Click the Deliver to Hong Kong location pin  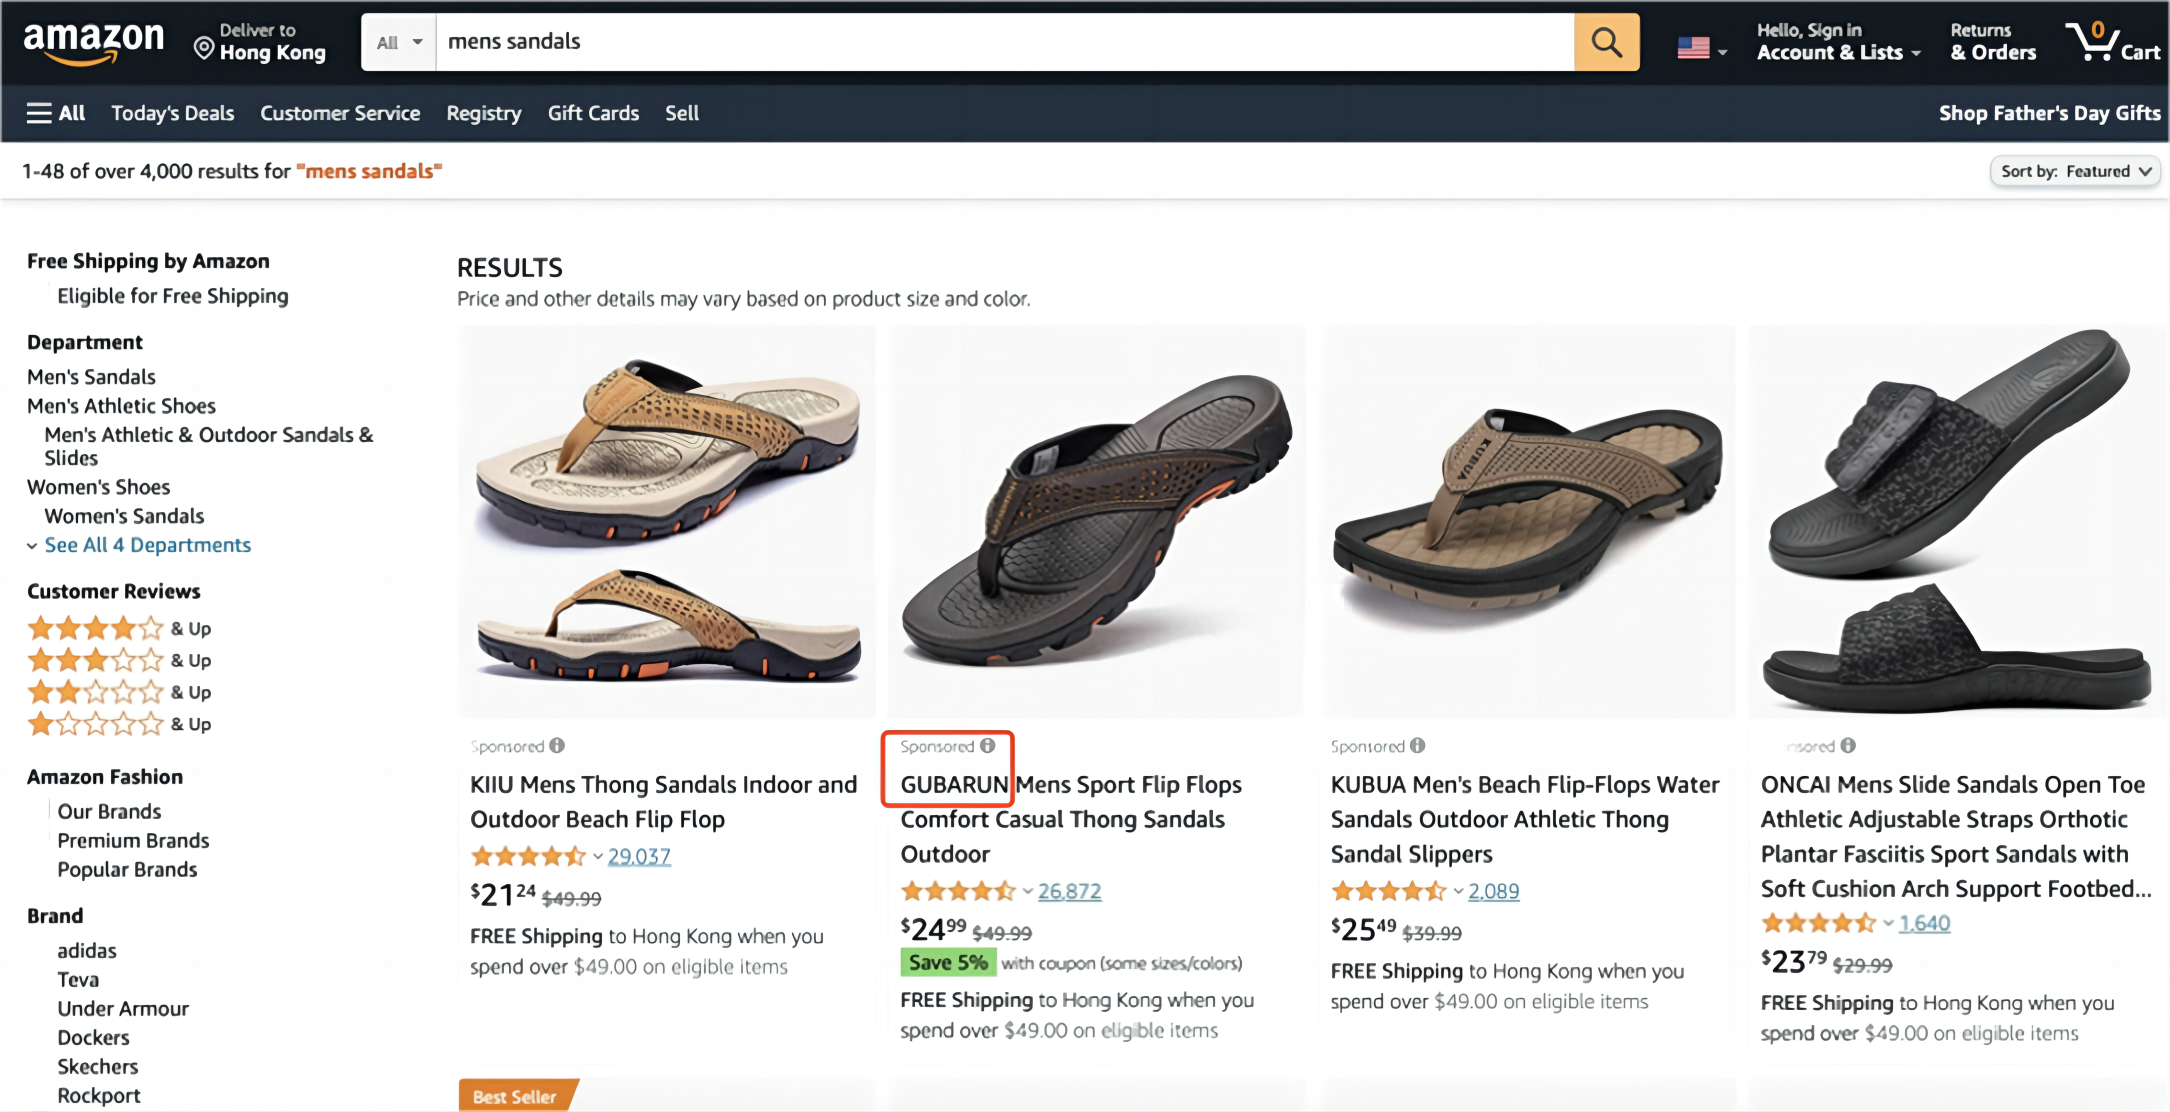(x=204, y=48)
